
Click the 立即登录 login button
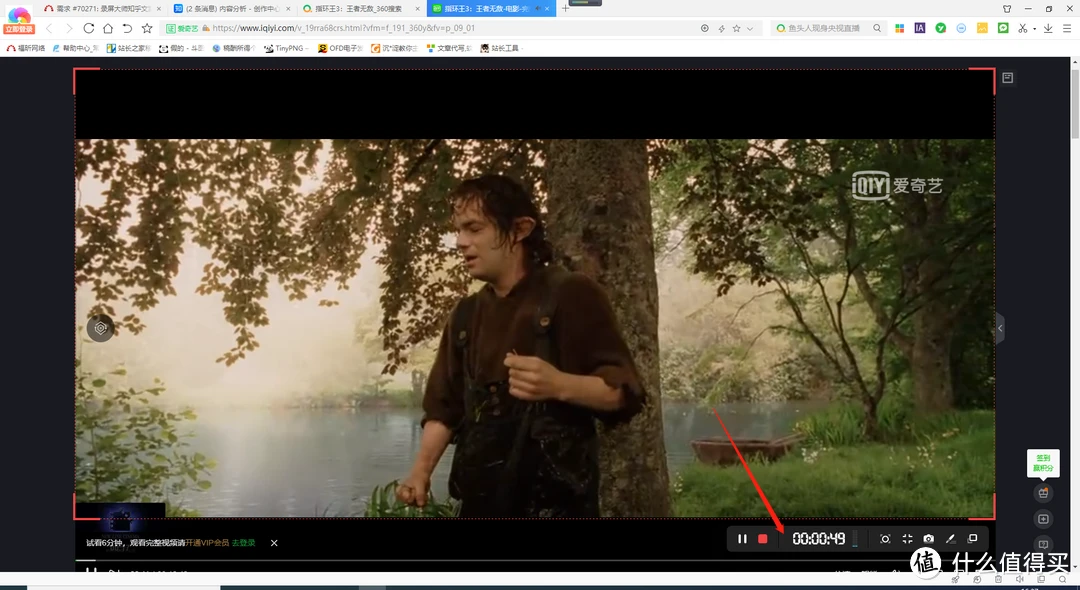(x=19, y=30)
